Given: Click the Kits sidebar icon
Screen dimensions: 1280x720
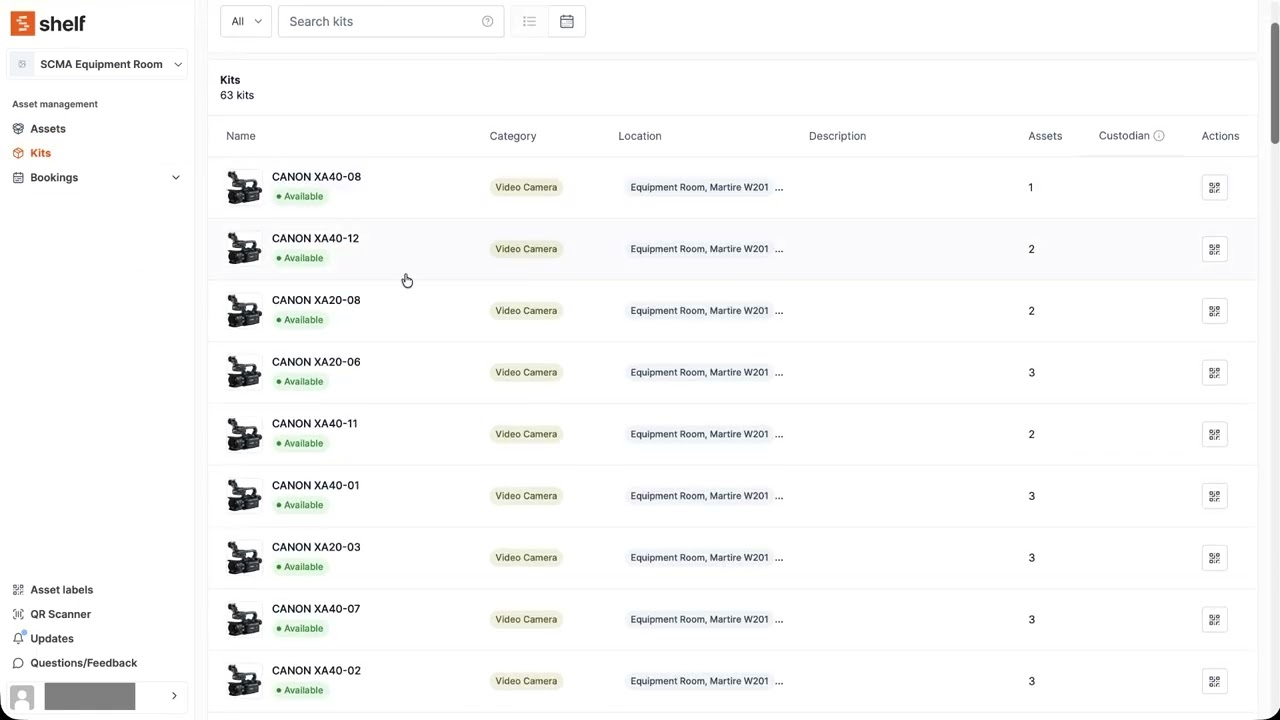Looking at the screenshot, I should pyautogui.click(x=18, y=153).
